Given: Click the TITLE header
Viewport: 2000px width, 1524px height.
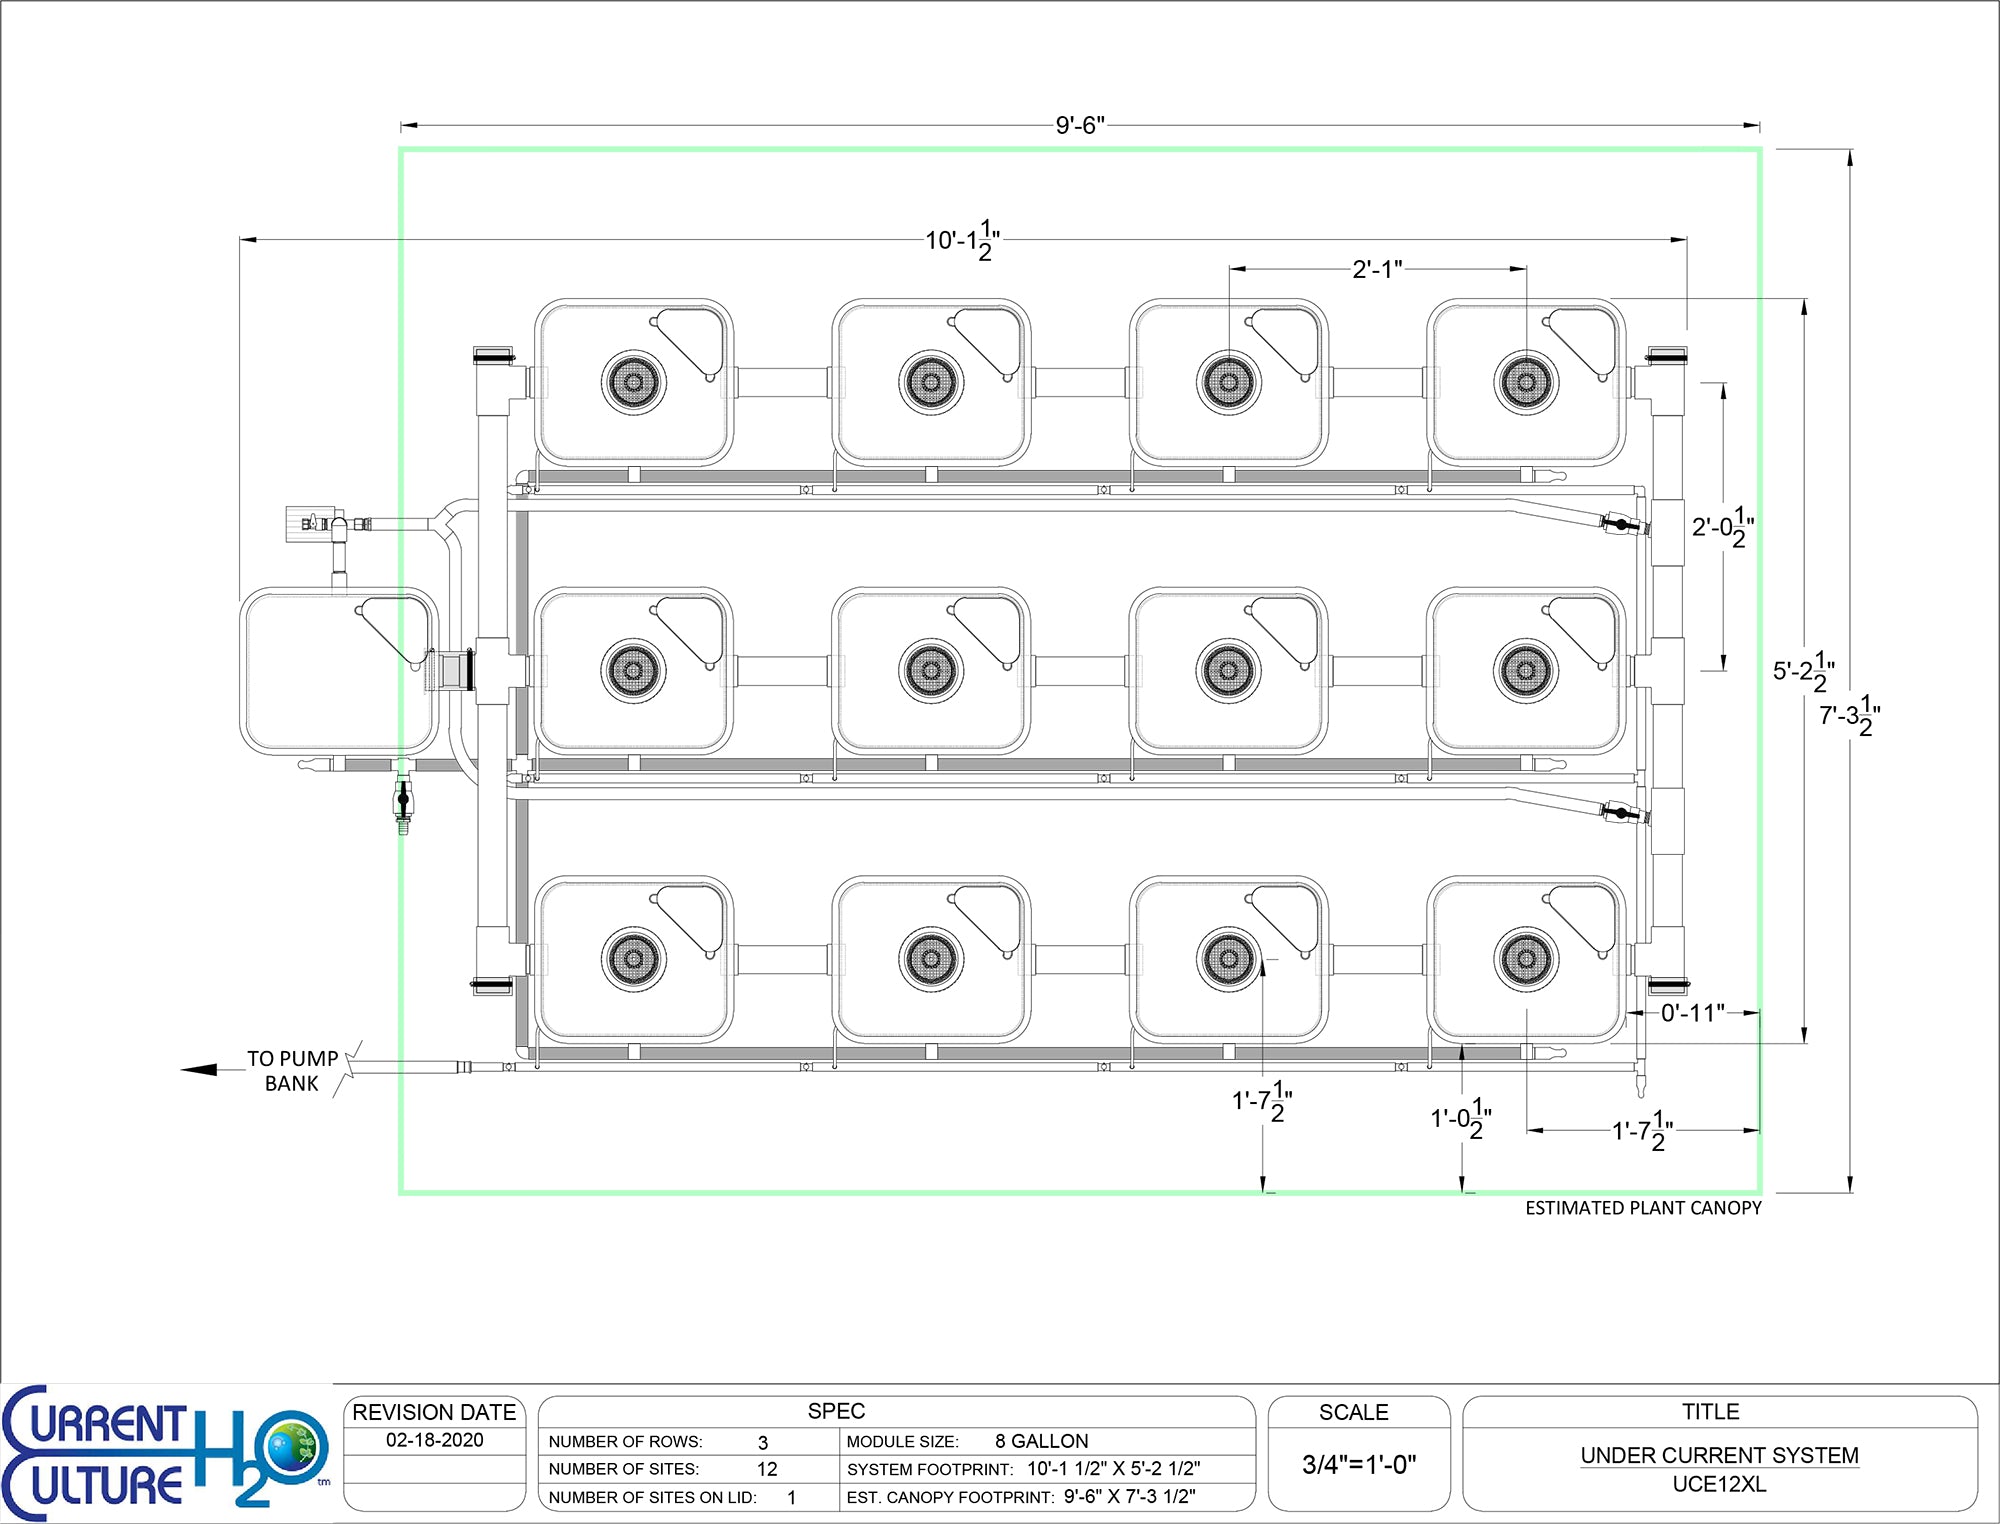Looking at the screenshot, I should [1710, 1411].
